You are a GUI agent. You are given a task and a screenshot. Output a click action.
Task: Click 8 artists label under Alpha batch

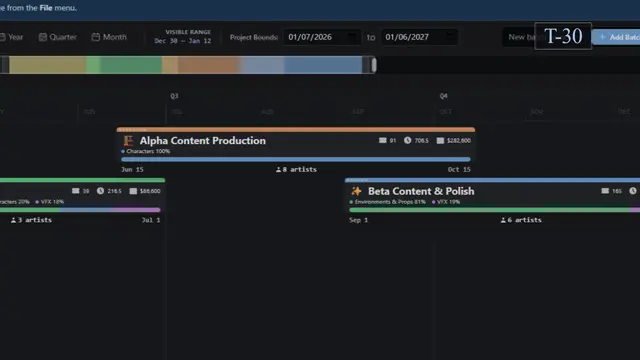[296, 169]
